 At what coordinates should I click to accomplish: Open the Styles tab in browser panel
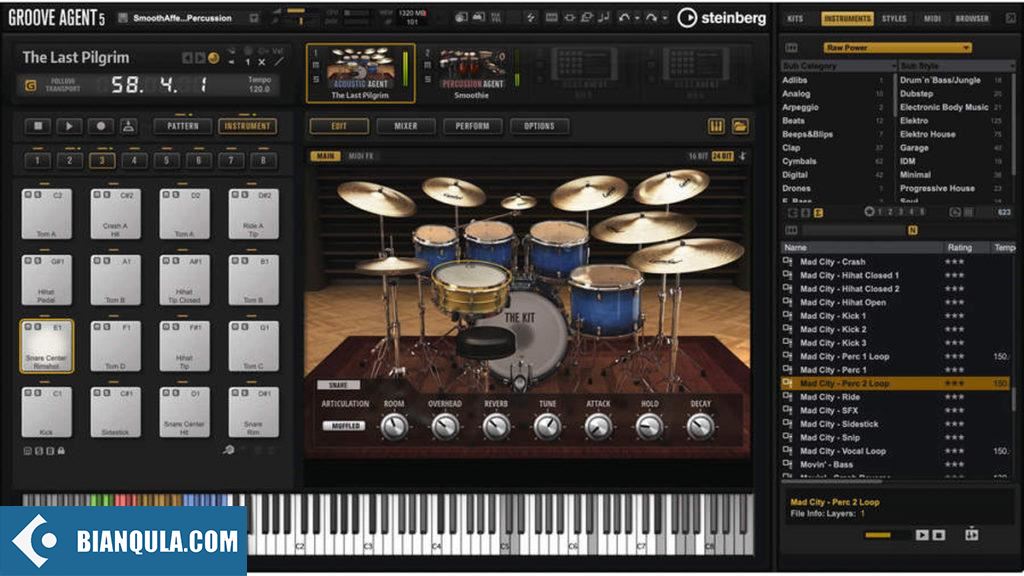tap(894, 19)
